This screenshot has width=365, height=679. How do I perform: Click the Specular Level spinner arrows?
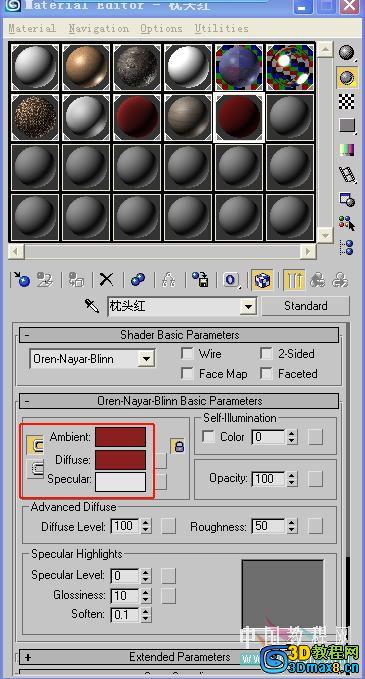(x=145, y=576)
